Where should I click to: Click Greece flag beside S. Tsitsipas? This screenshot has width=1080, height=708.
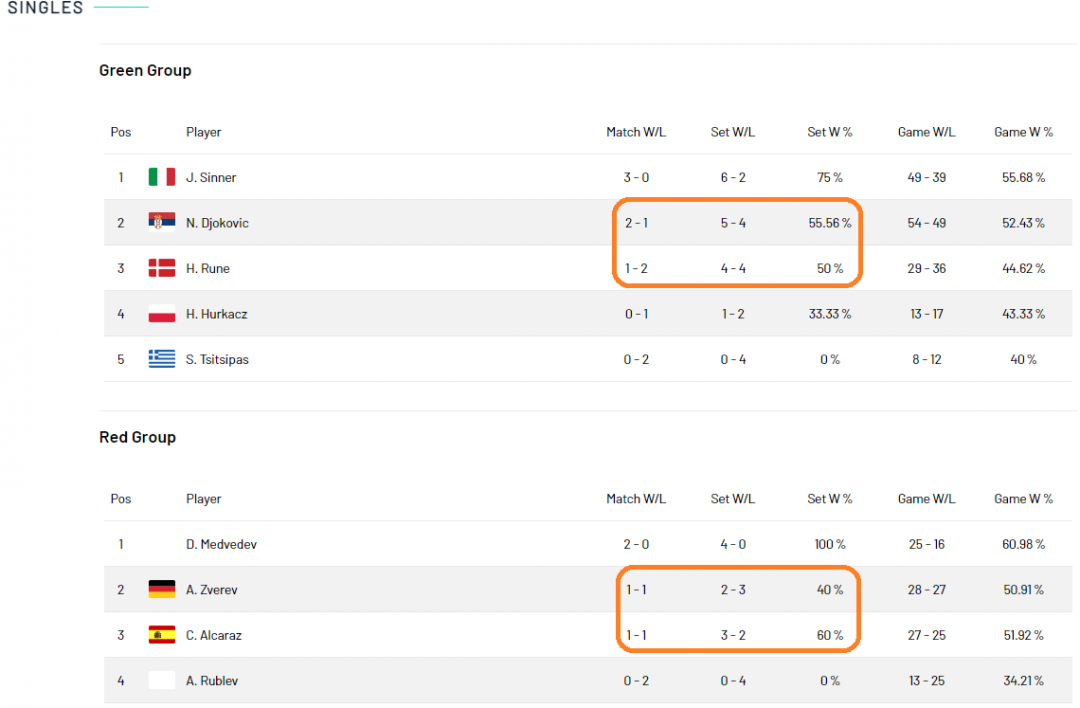tap(162, 359)
